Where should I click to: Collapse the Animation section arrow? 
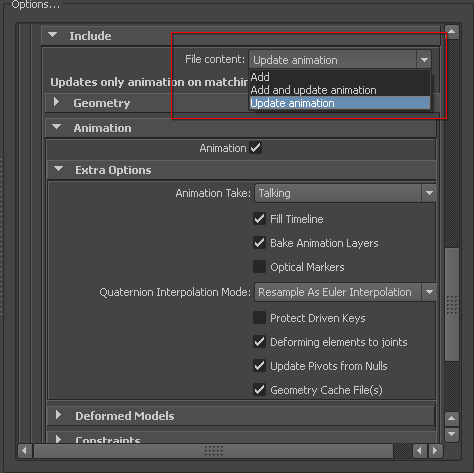[x=57, y=127]
